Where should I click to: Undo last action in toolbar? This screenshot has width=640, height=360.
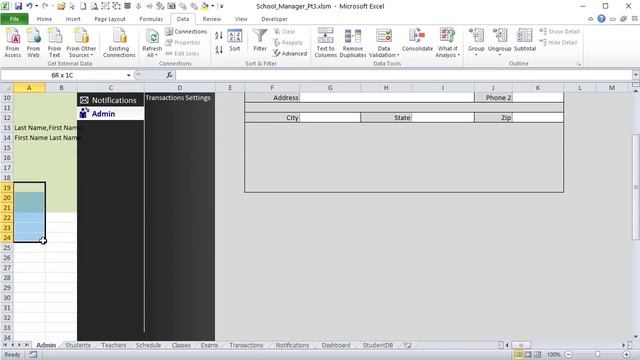coord(29,6)
